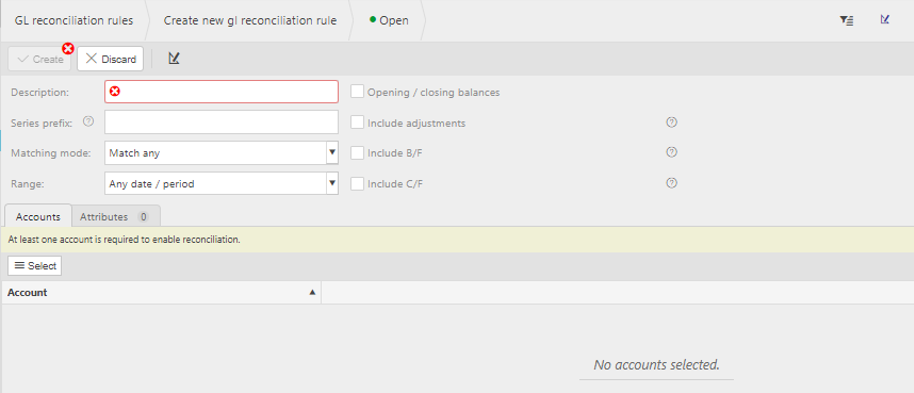This screenshot has width=914, height=393.
Task: Click the edit chart icon in top-right header
Action: pyautogui.click(x=885, y=20)
